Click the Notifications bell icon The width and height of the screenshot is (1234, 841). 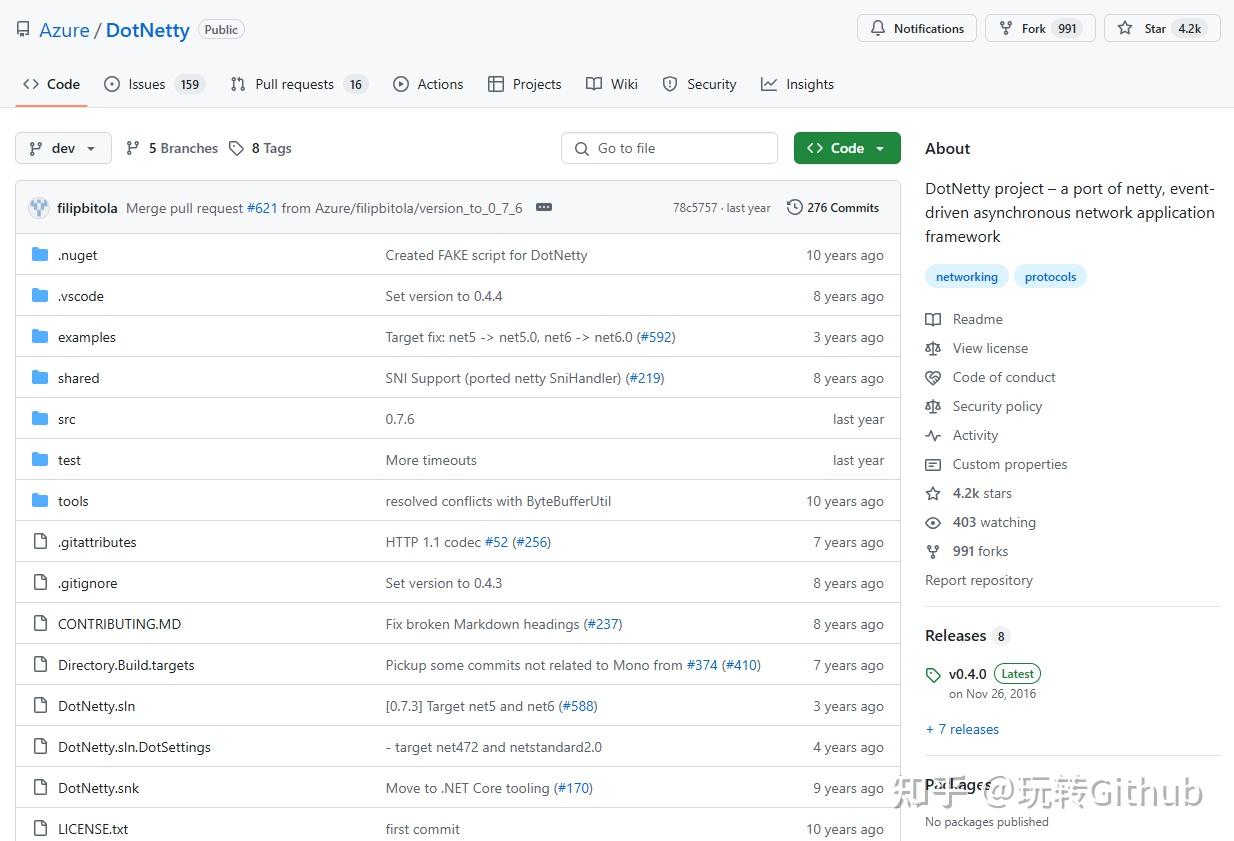coord(878,28)
